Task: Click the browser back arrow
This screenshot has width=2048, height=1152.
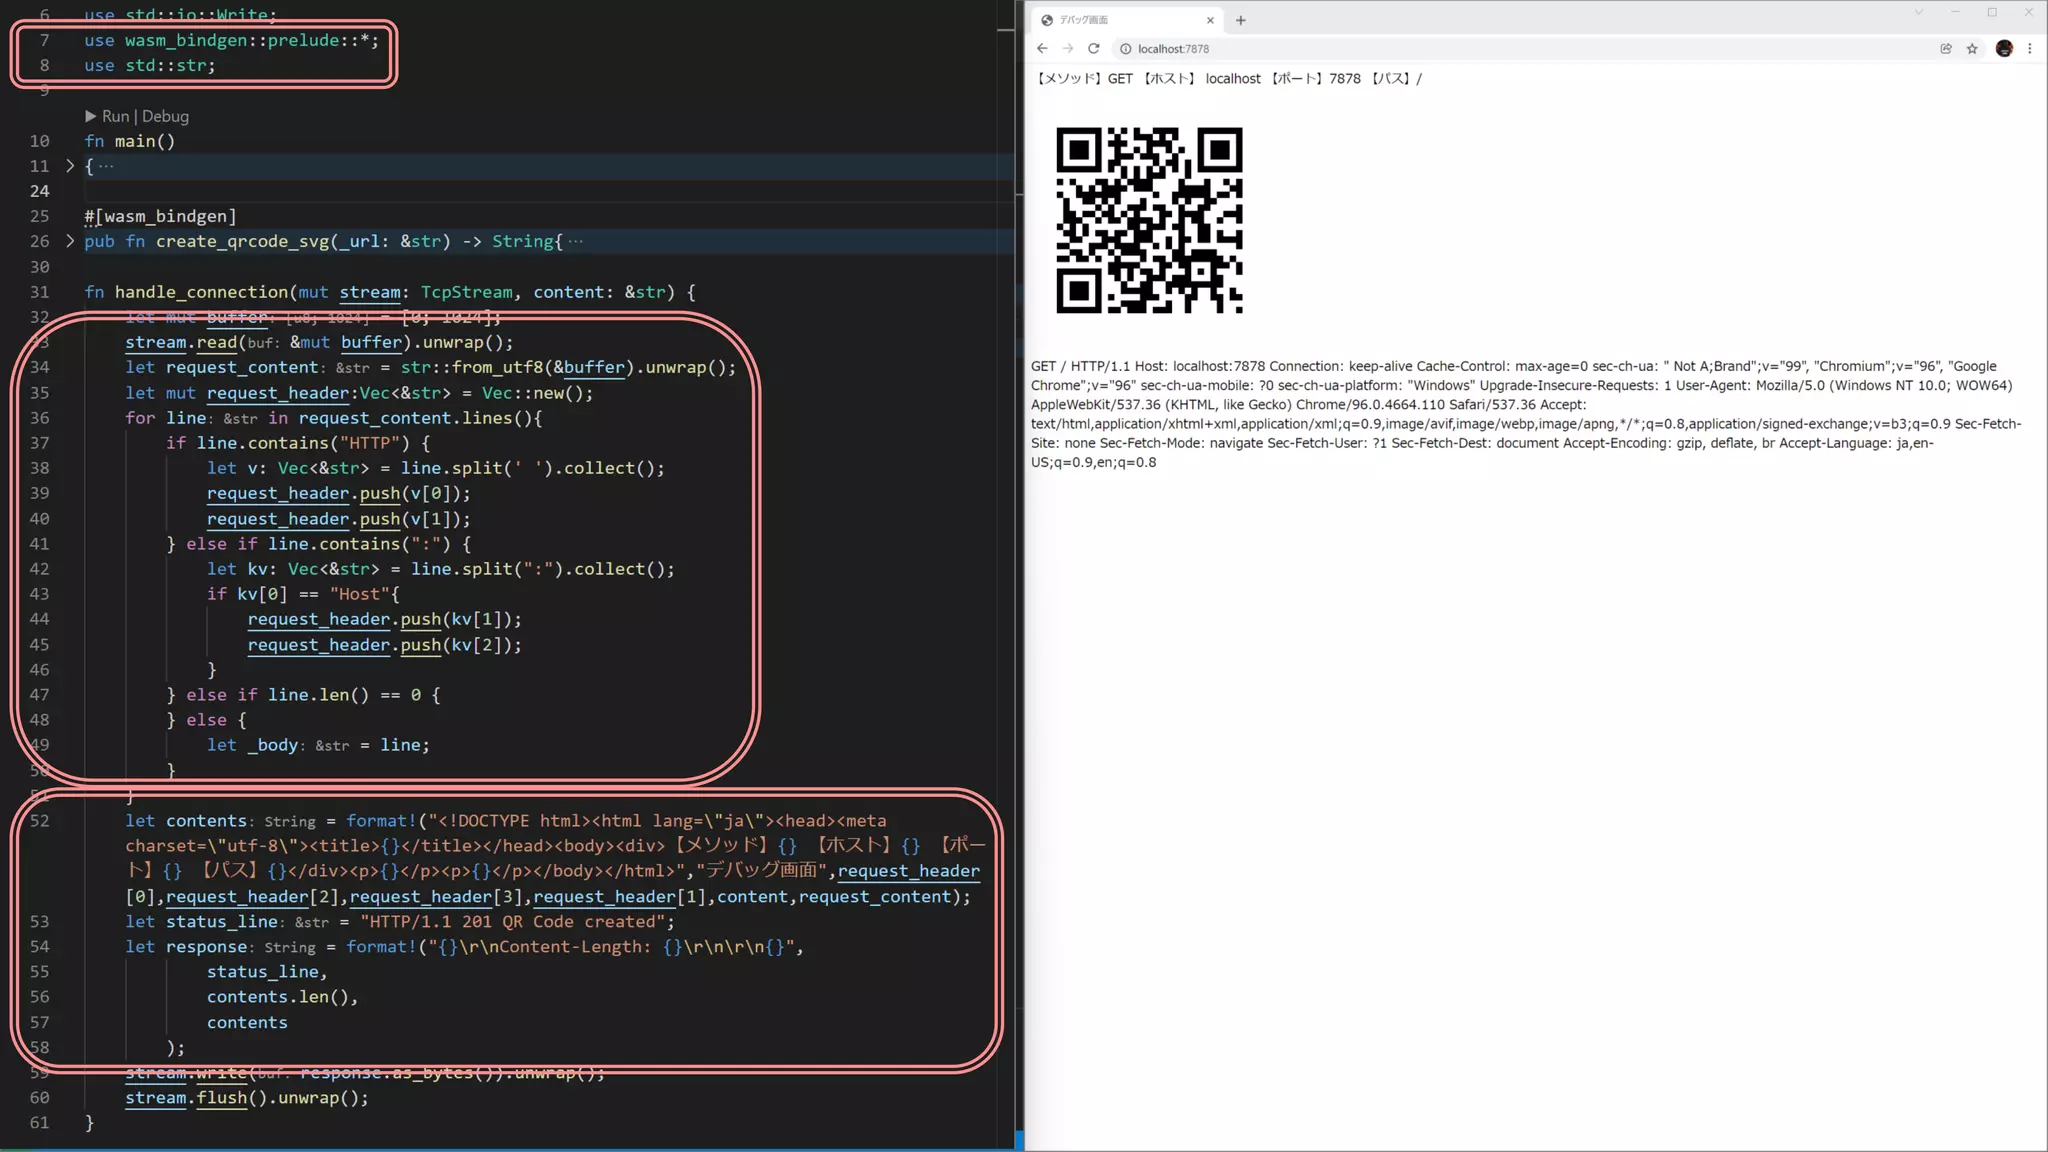Action: 1042,48
